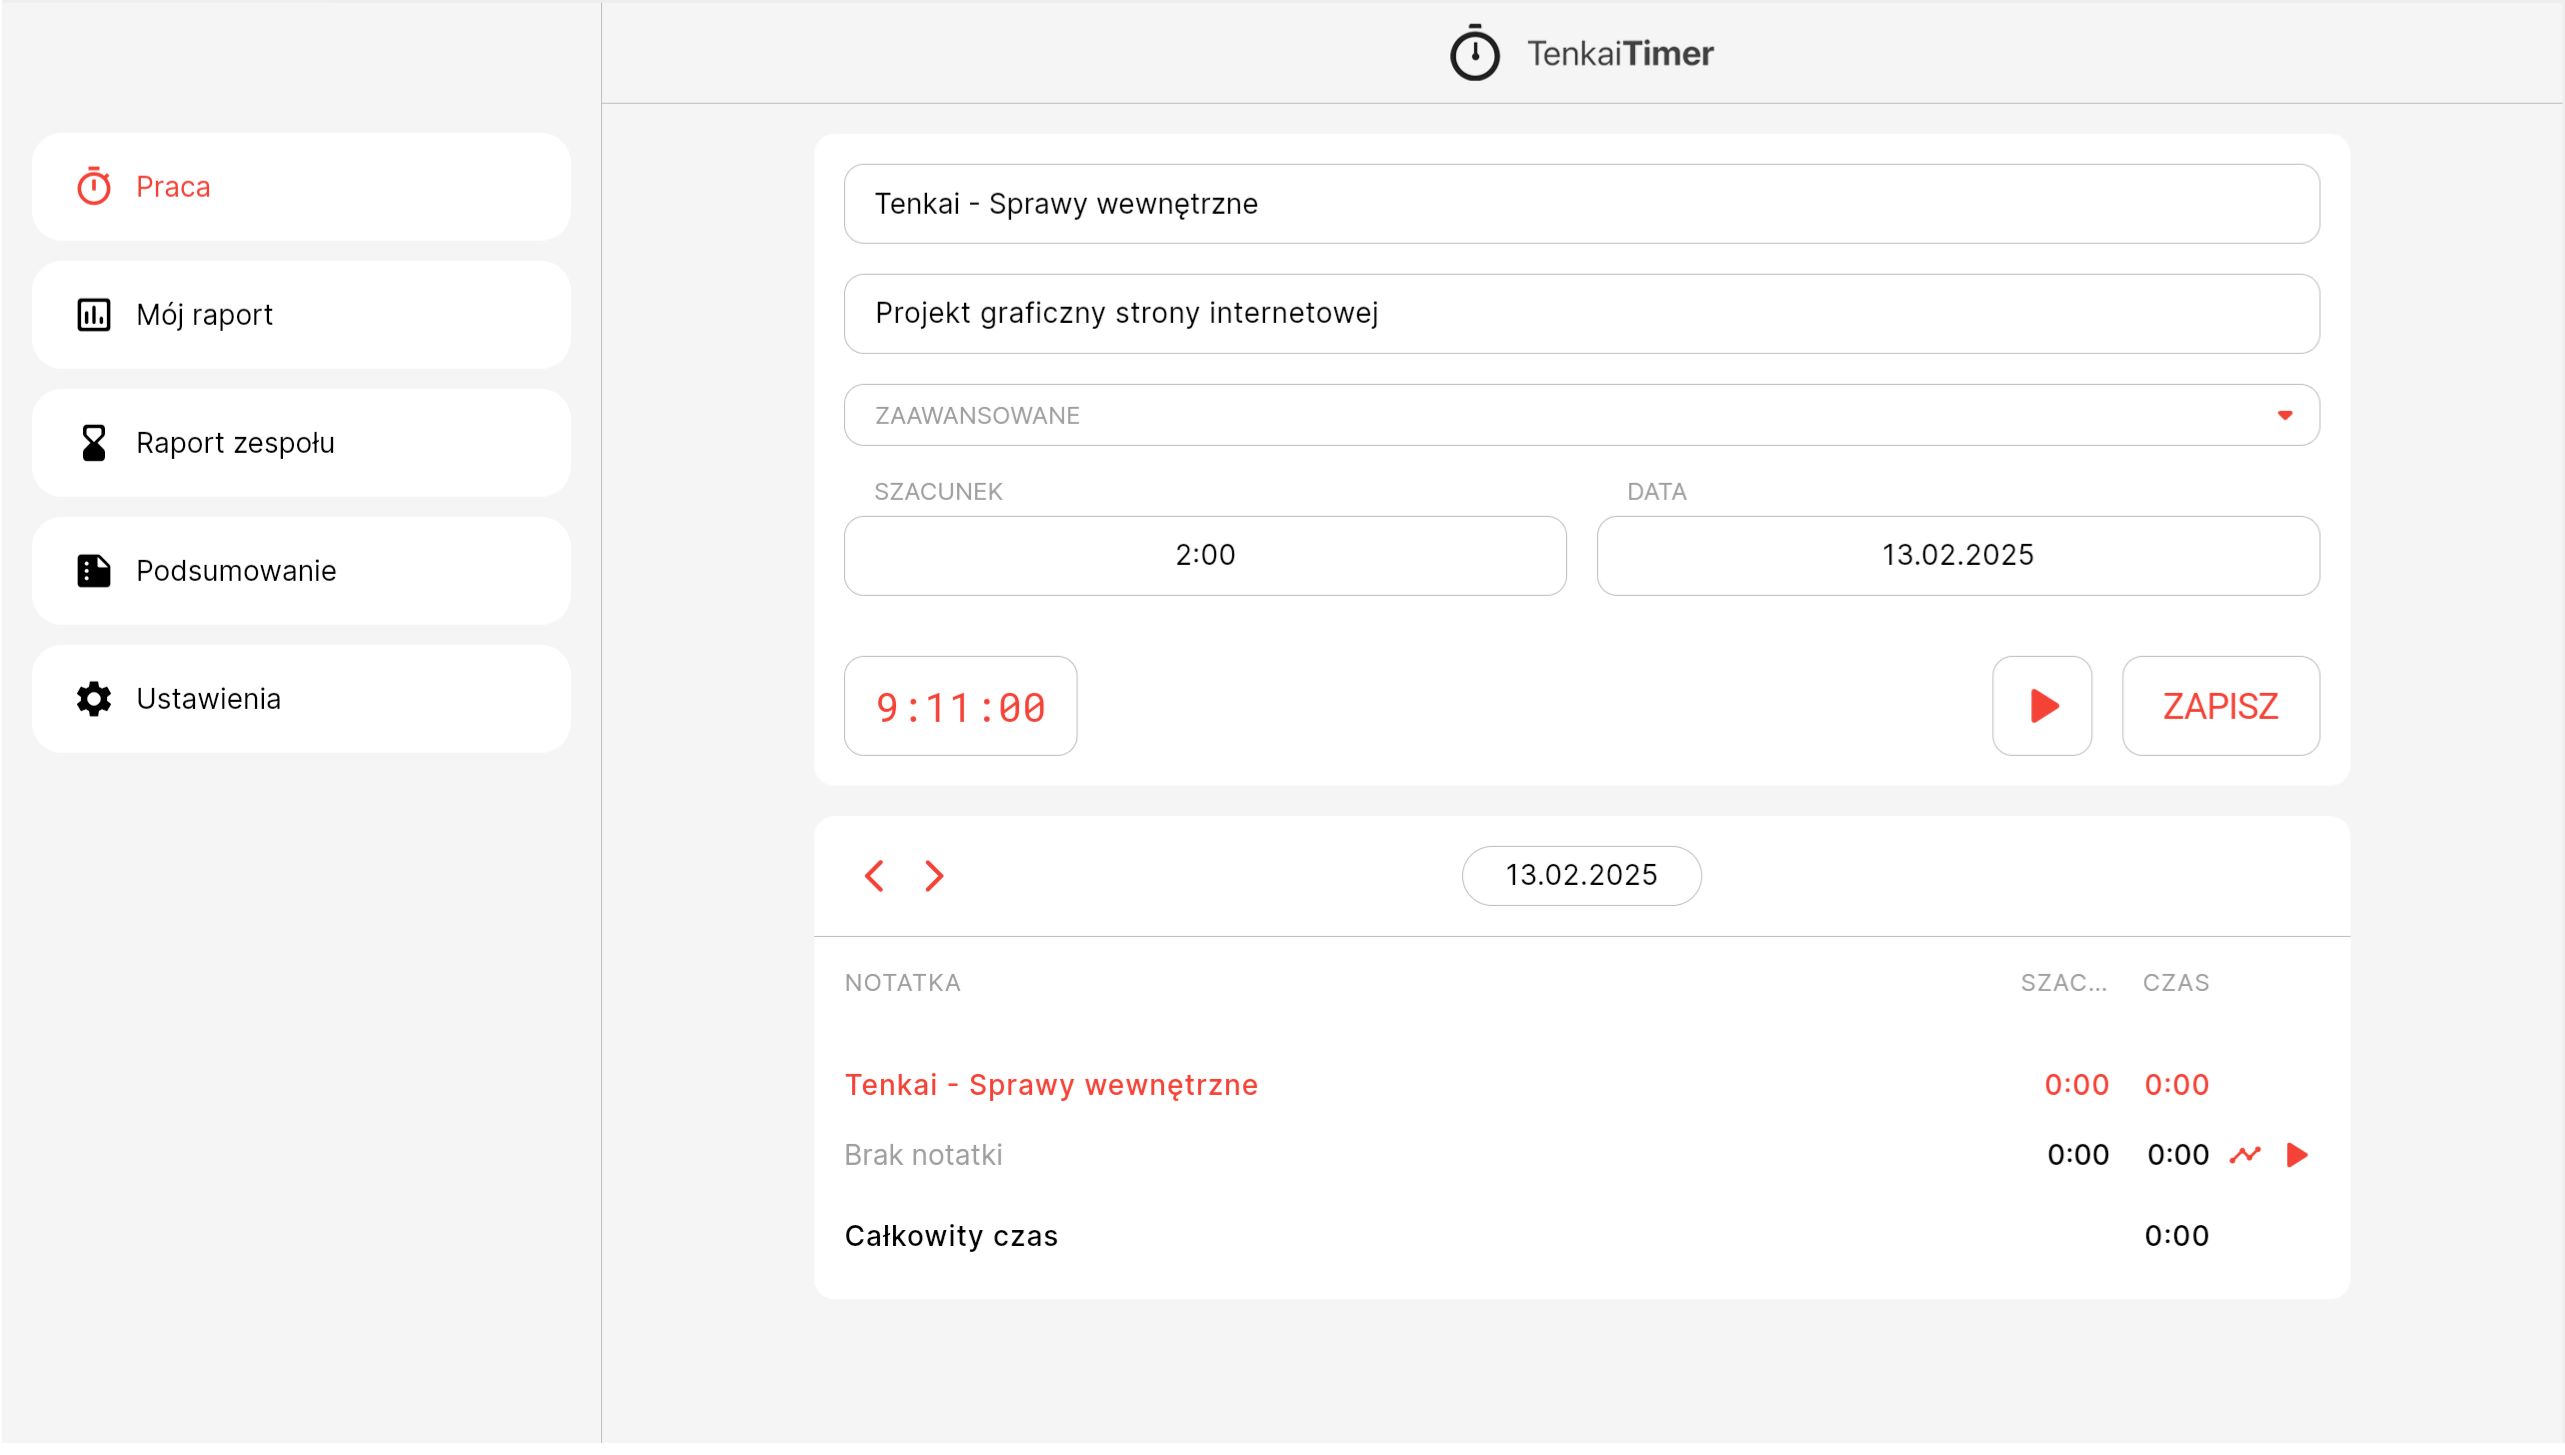Click the SZACUNEK label

click(x=938, y=492)
